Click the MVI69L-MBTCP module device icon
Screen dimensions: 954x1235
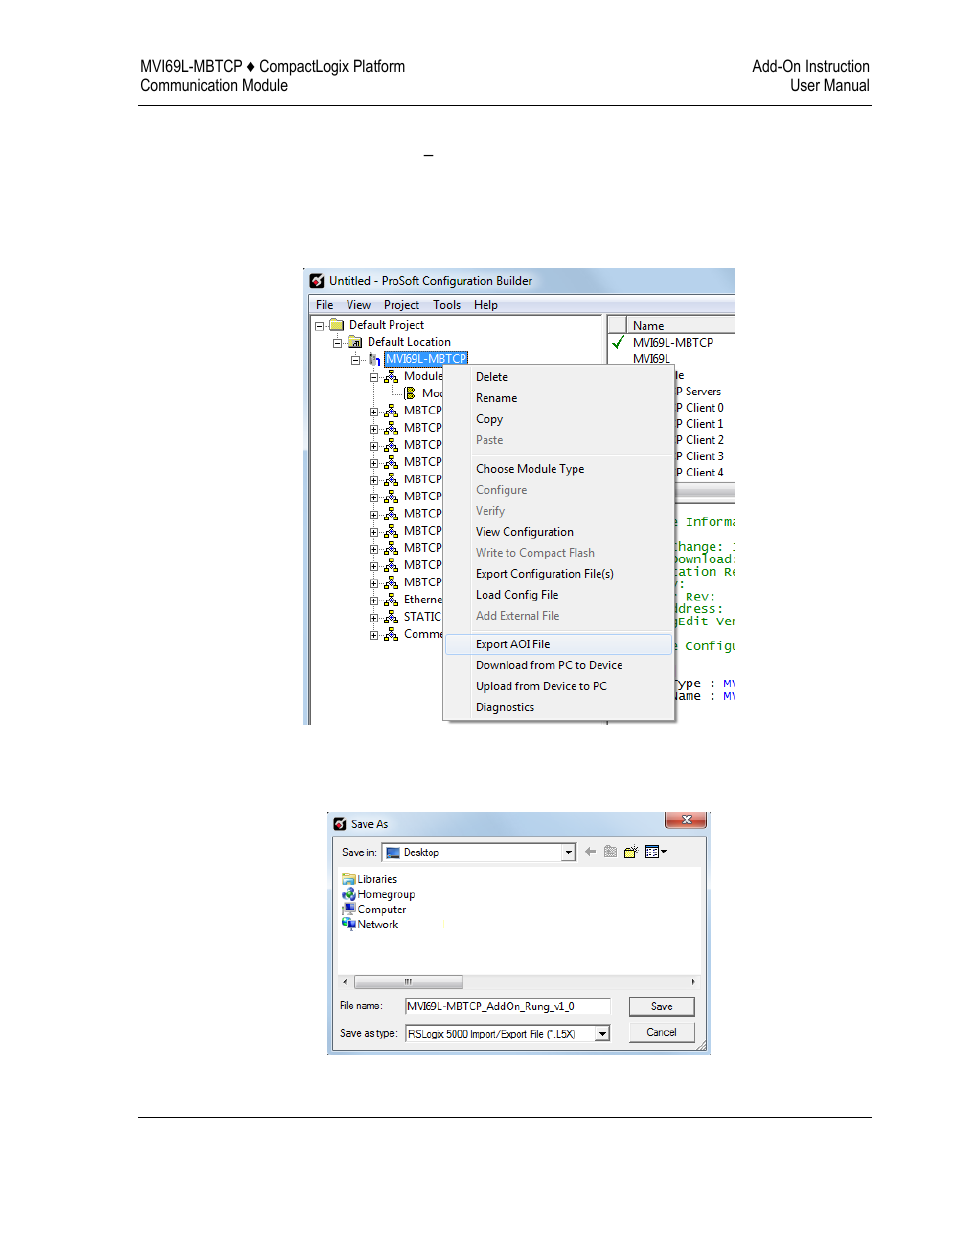pyautogui.click(x=375, y=359)
